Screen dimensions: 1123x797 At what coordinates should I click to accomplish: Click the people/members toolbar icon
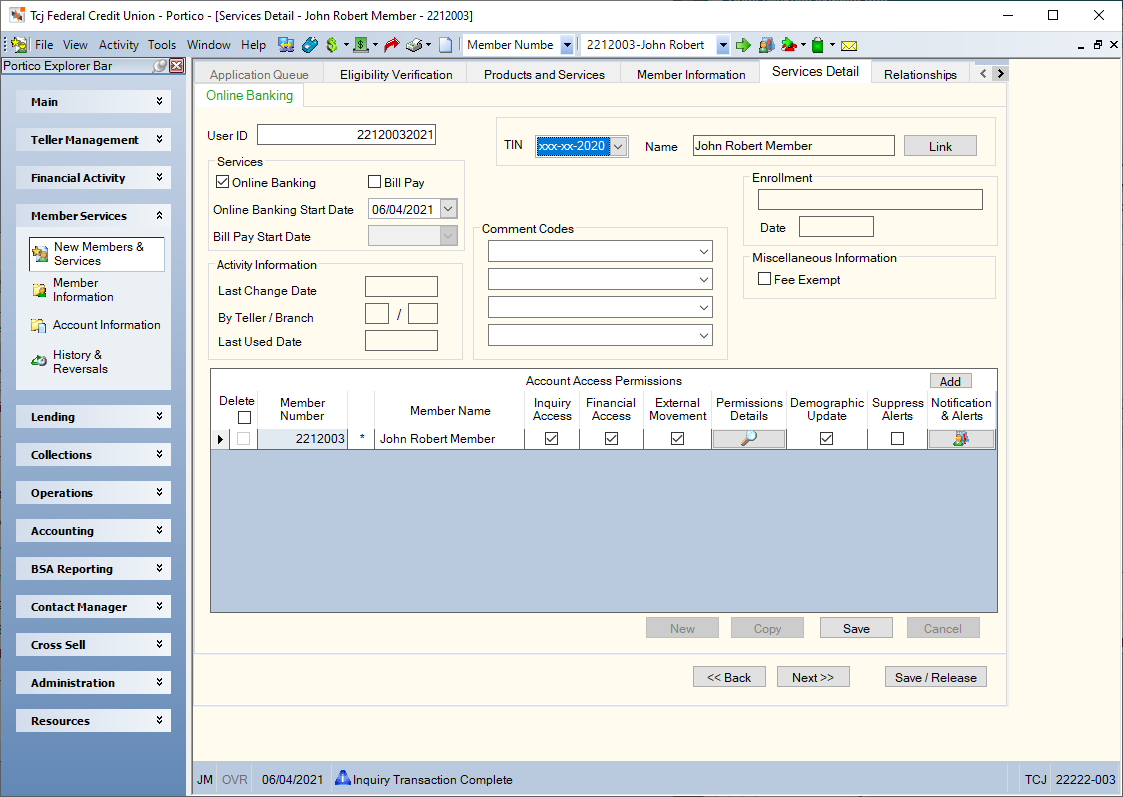pos(766,45)
